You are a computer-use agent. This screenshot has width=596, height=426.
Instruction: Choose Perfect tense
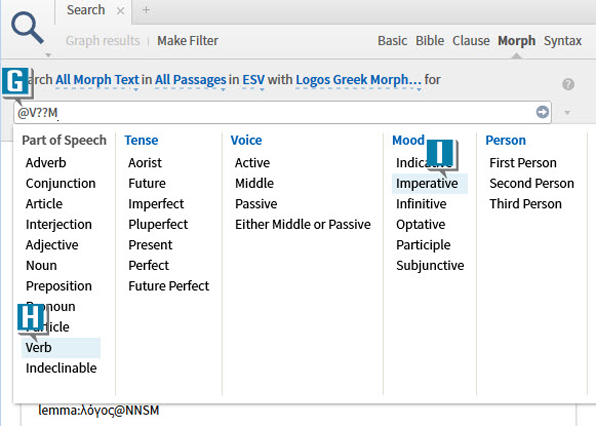(x=149, y=266)
